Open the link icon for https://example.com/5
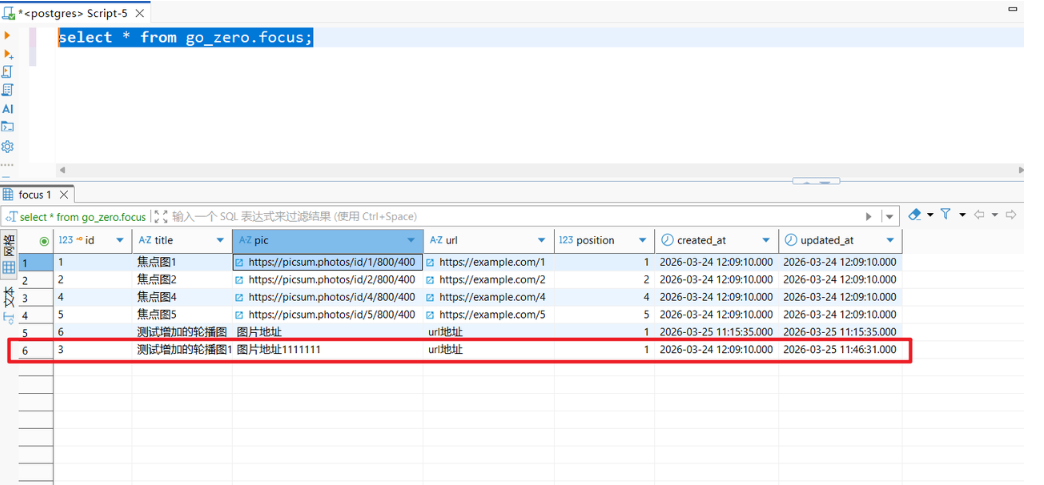 coord(430,314)
